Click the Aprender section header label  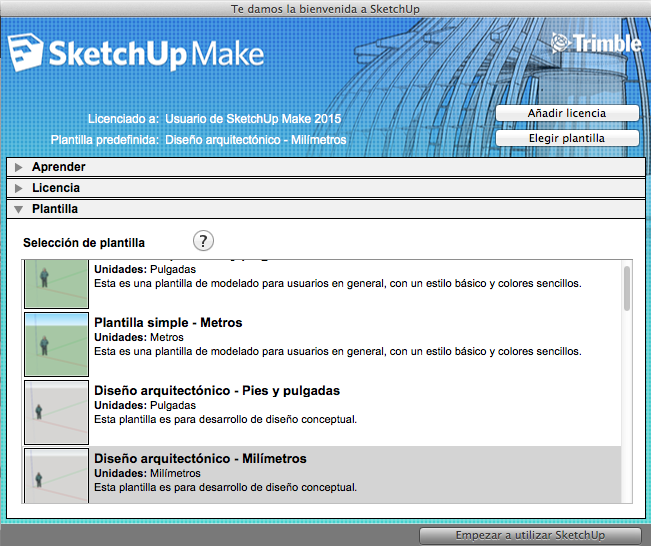pos(58,167)
